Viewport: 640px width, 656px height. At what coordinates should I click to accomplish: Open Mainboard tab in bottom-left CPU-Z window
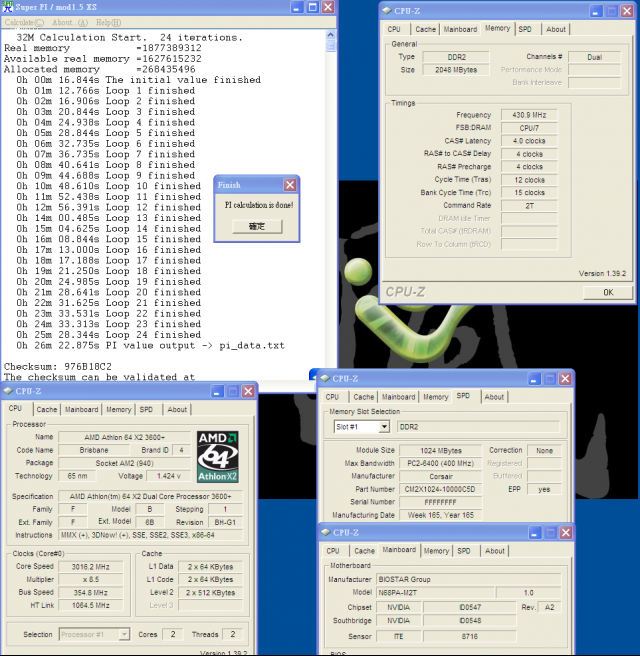click(81, 409)
